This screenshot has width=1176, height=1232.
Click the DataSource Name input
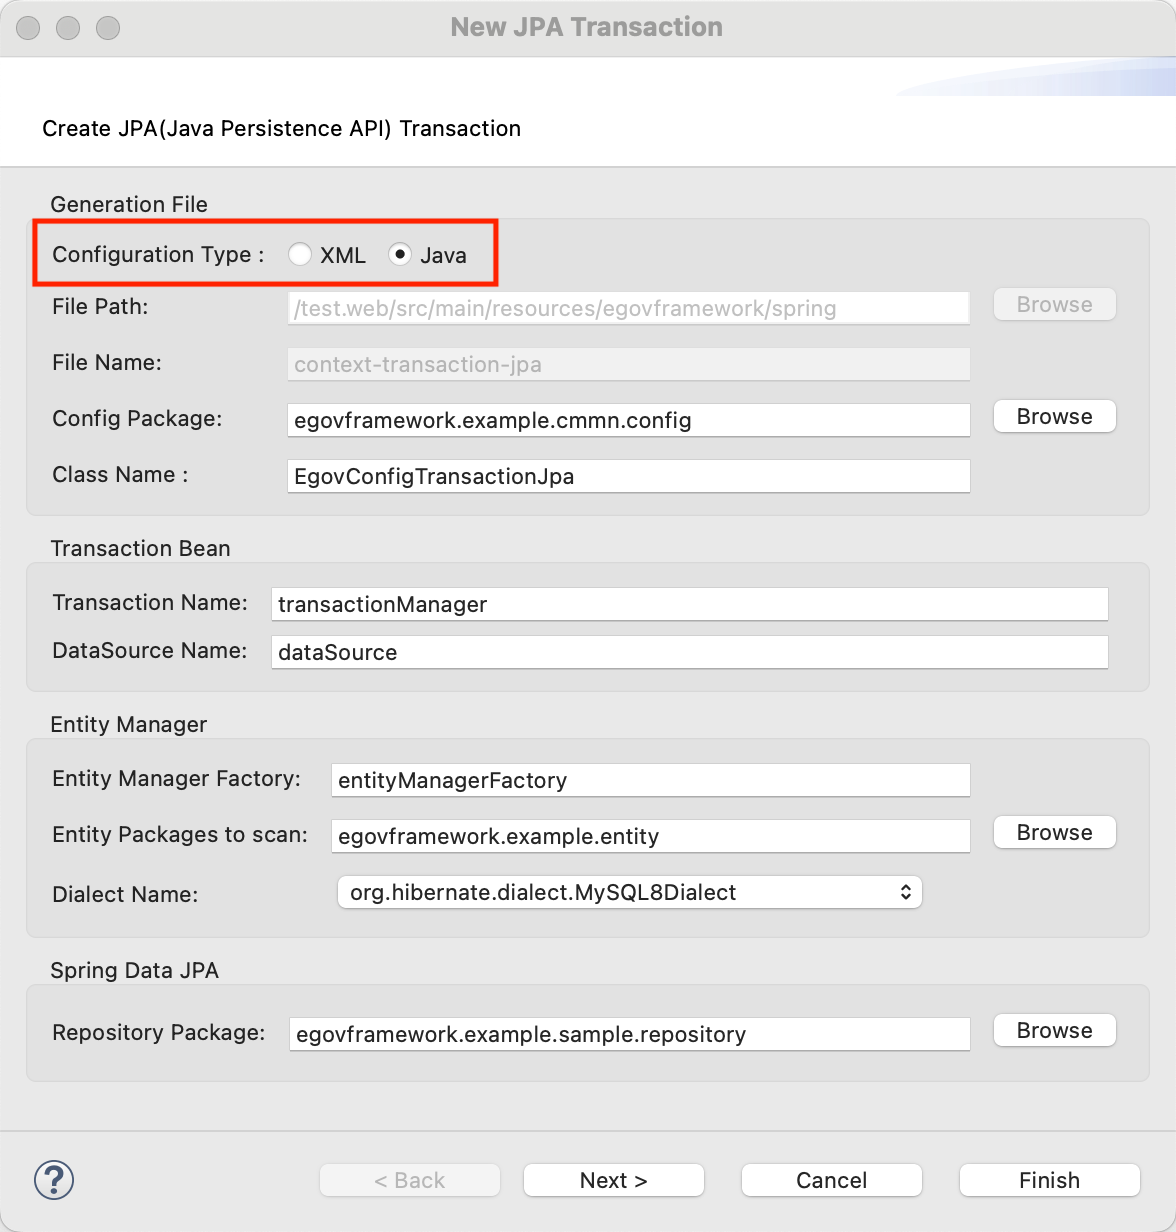coord(689,652)
